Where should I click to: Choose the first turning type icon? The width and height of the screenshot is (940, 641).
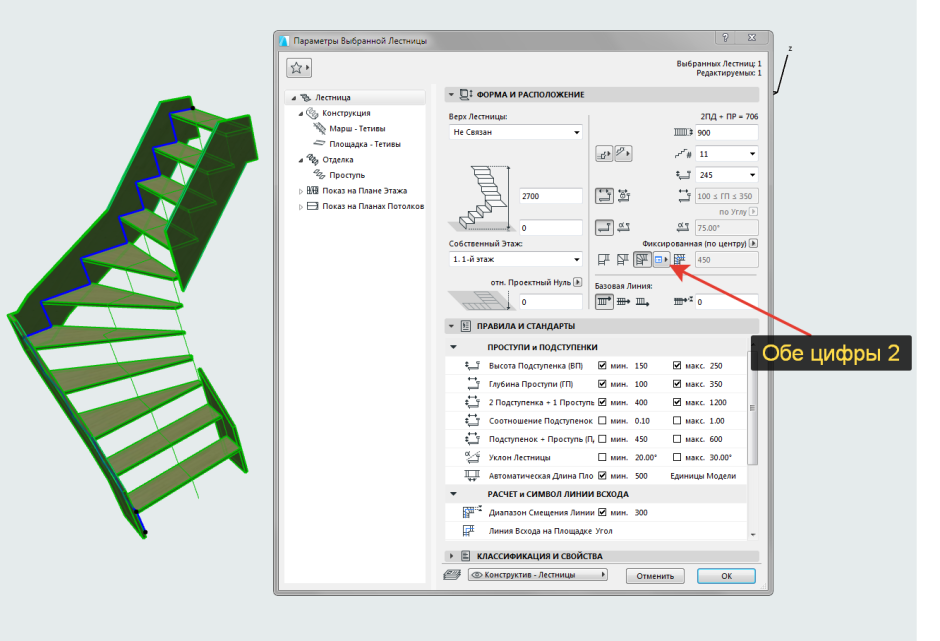click(x=604, y=260)
